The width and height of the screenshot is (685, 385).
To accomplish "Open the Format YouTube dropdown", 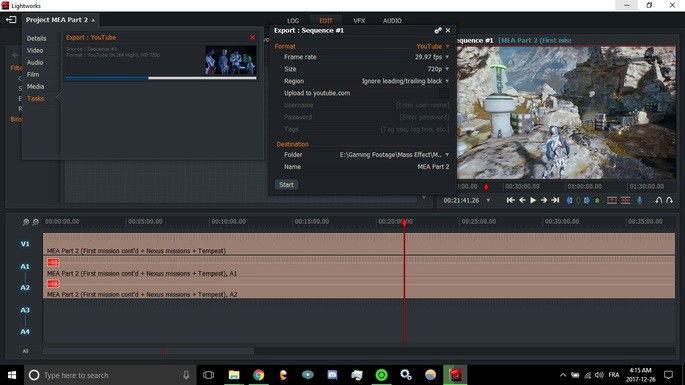I will (432, 46).
